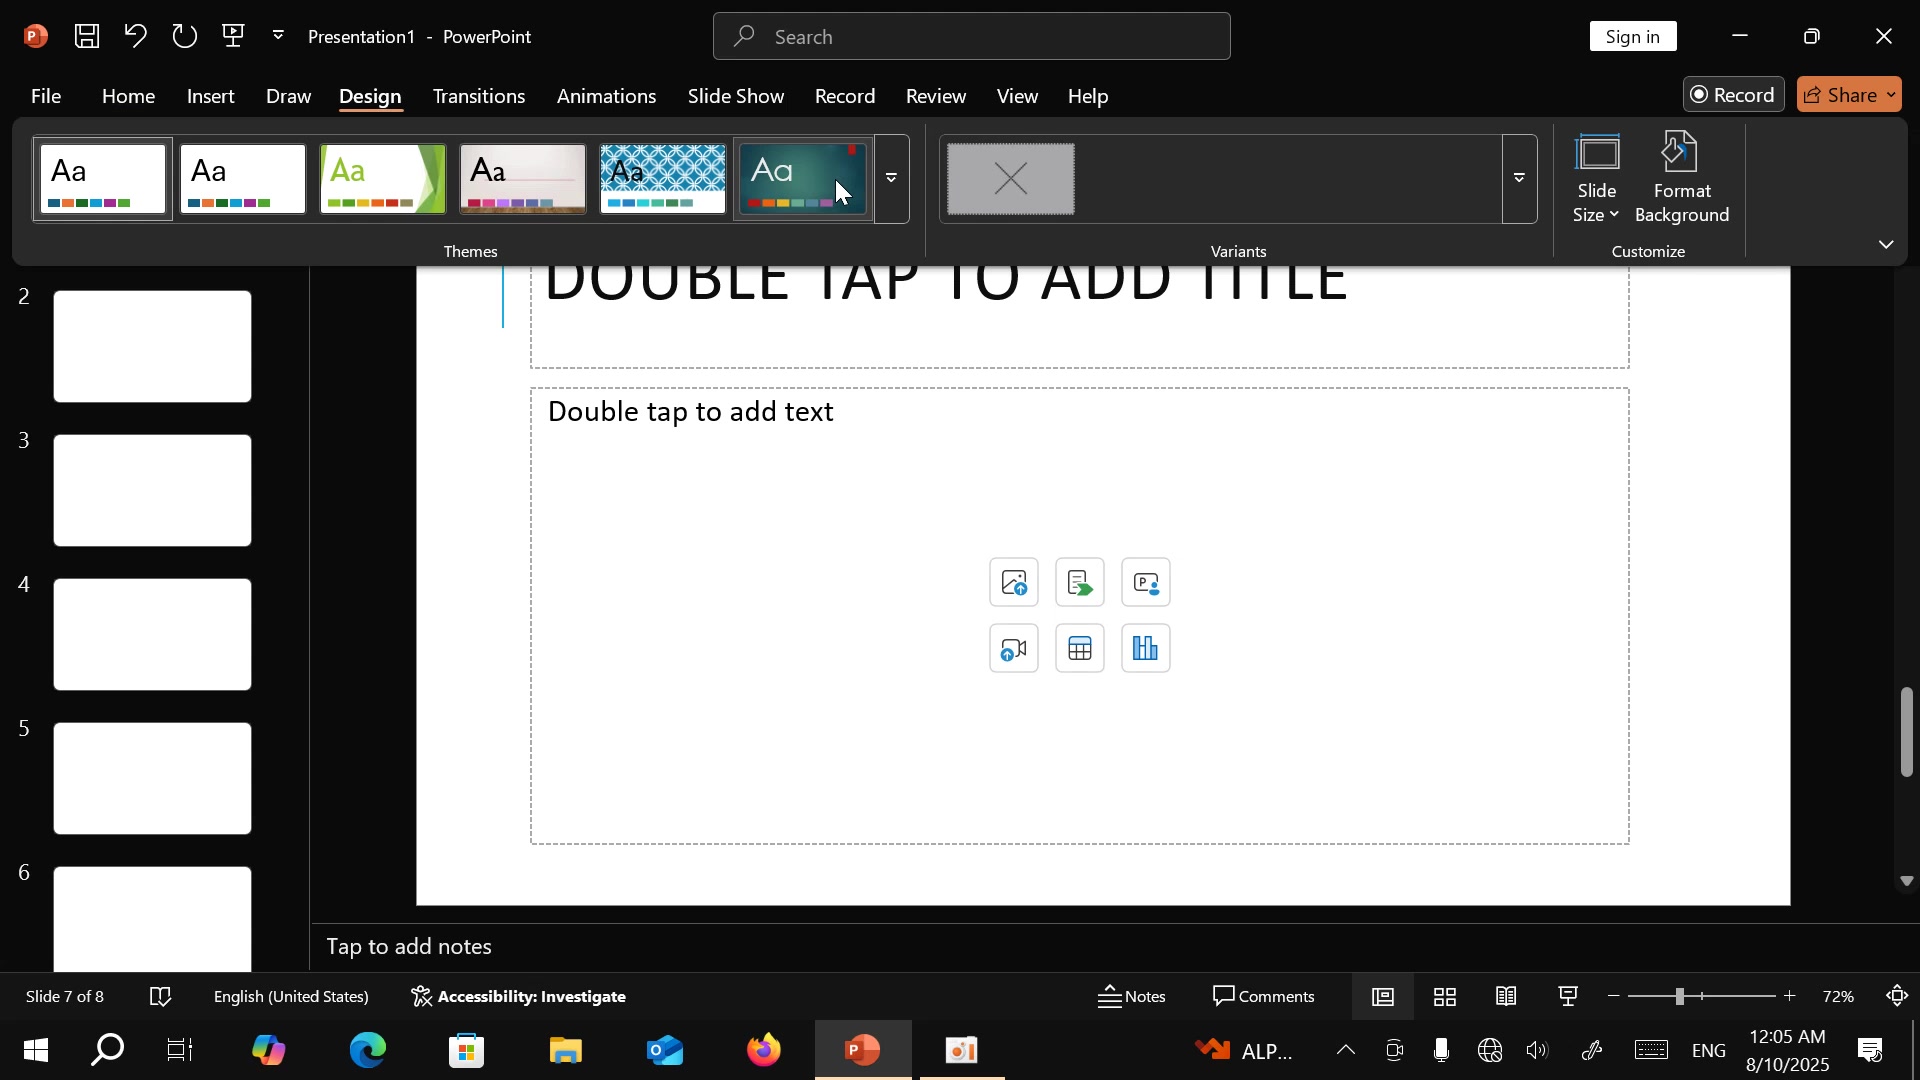Toggle the Notes pane
This screenshot has height=1080, width=1920.
click(1132, 997)
